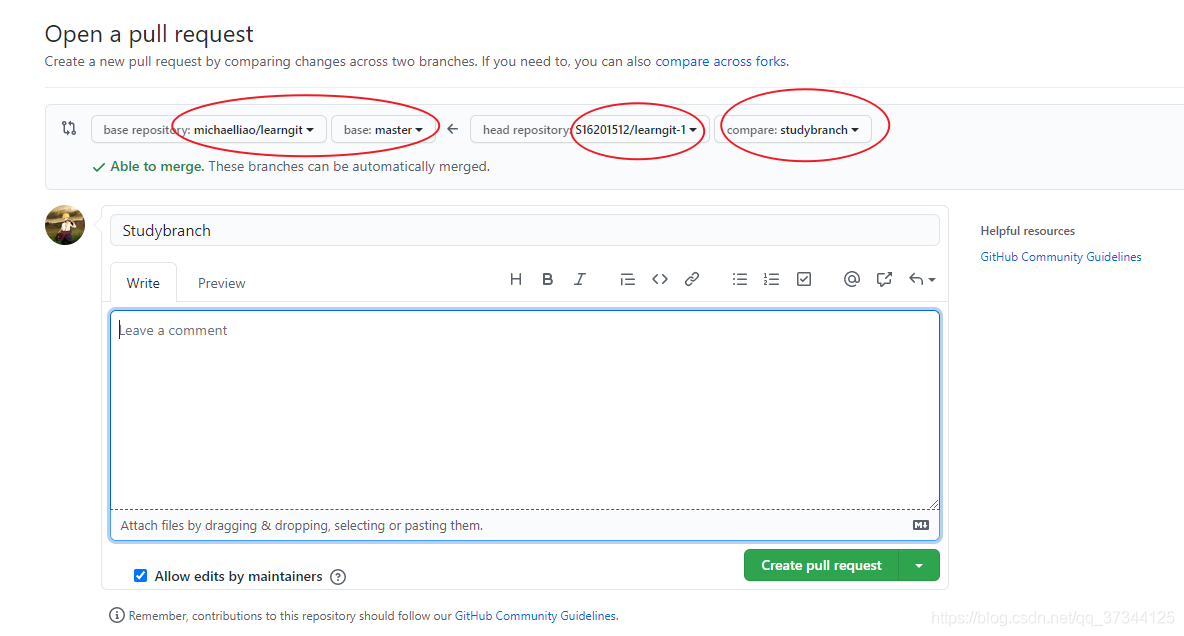Apply italic formatting in comment toolbar
1184x636 pixels.
coord(579,279)
